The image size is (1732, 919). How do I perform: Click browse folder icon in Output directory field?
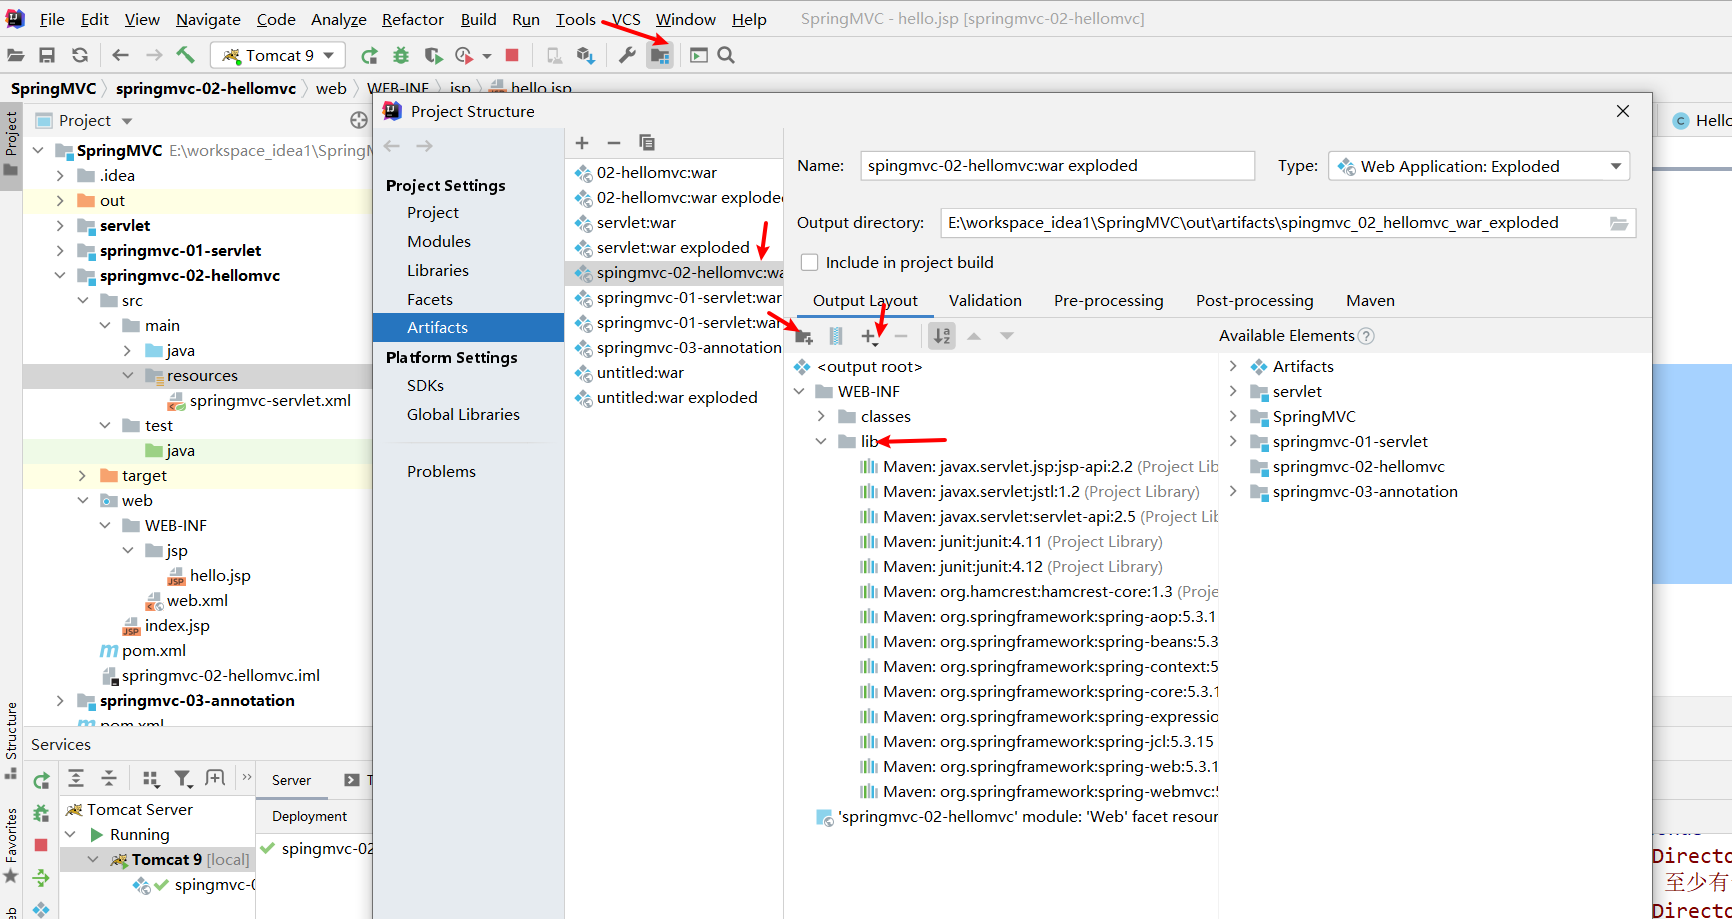coord(1619,223)
